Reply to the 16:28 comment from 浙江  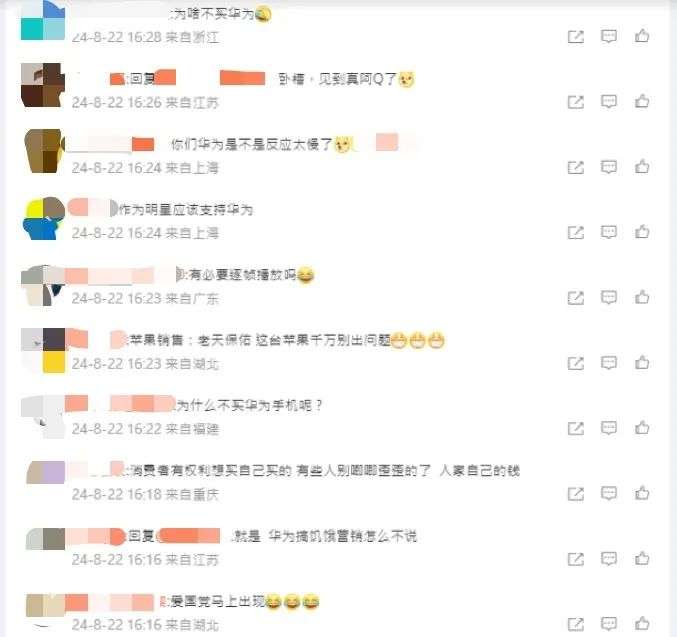coord(609,36)
